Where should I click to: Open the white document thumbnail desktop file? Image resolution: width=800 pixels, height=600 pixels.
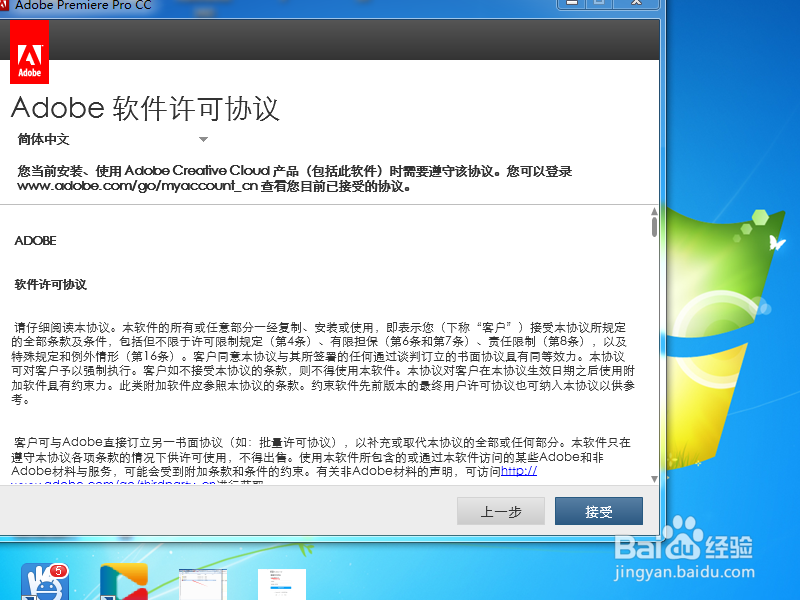click(282, 584)
